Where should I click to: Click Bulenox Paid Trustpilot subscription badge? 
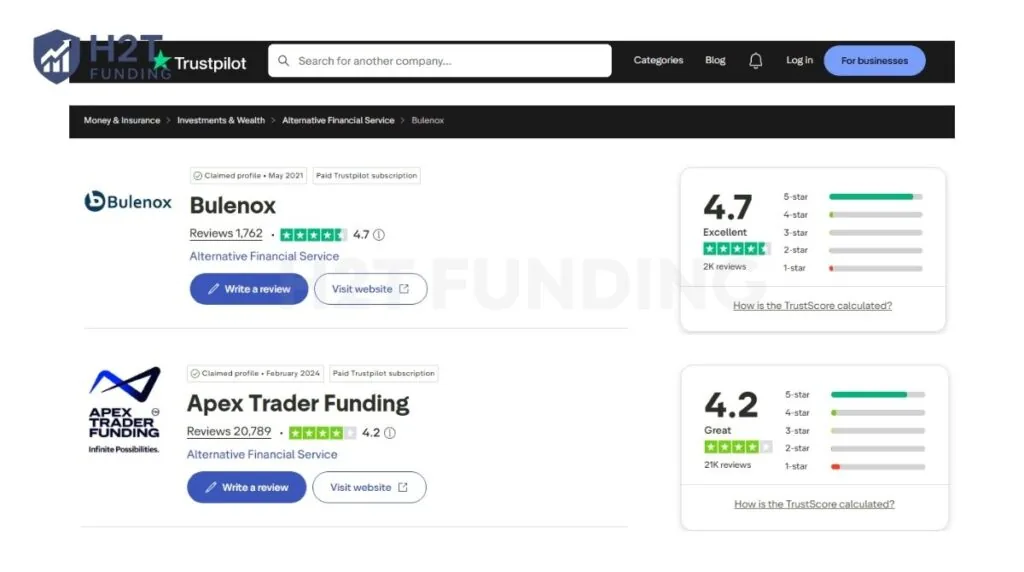(366, 176)
